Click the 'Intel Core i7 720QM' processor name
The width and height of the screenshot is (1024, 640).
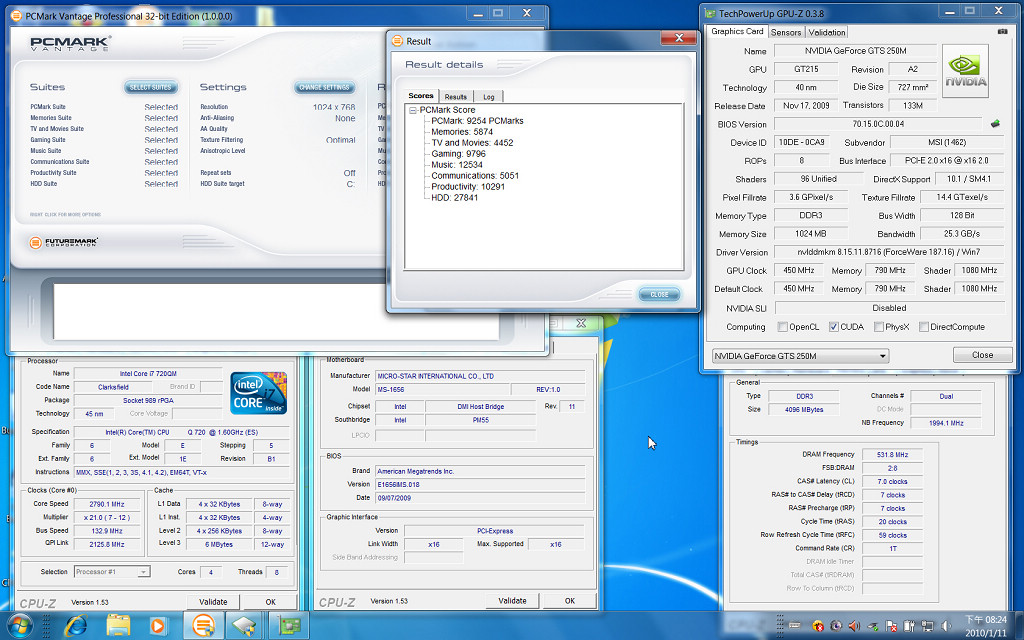point(148,374)
